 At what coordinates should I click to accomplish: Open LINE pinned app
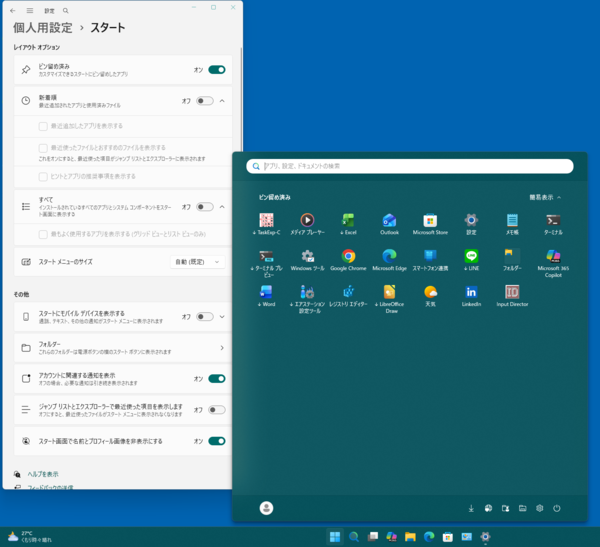pos(471,260)
